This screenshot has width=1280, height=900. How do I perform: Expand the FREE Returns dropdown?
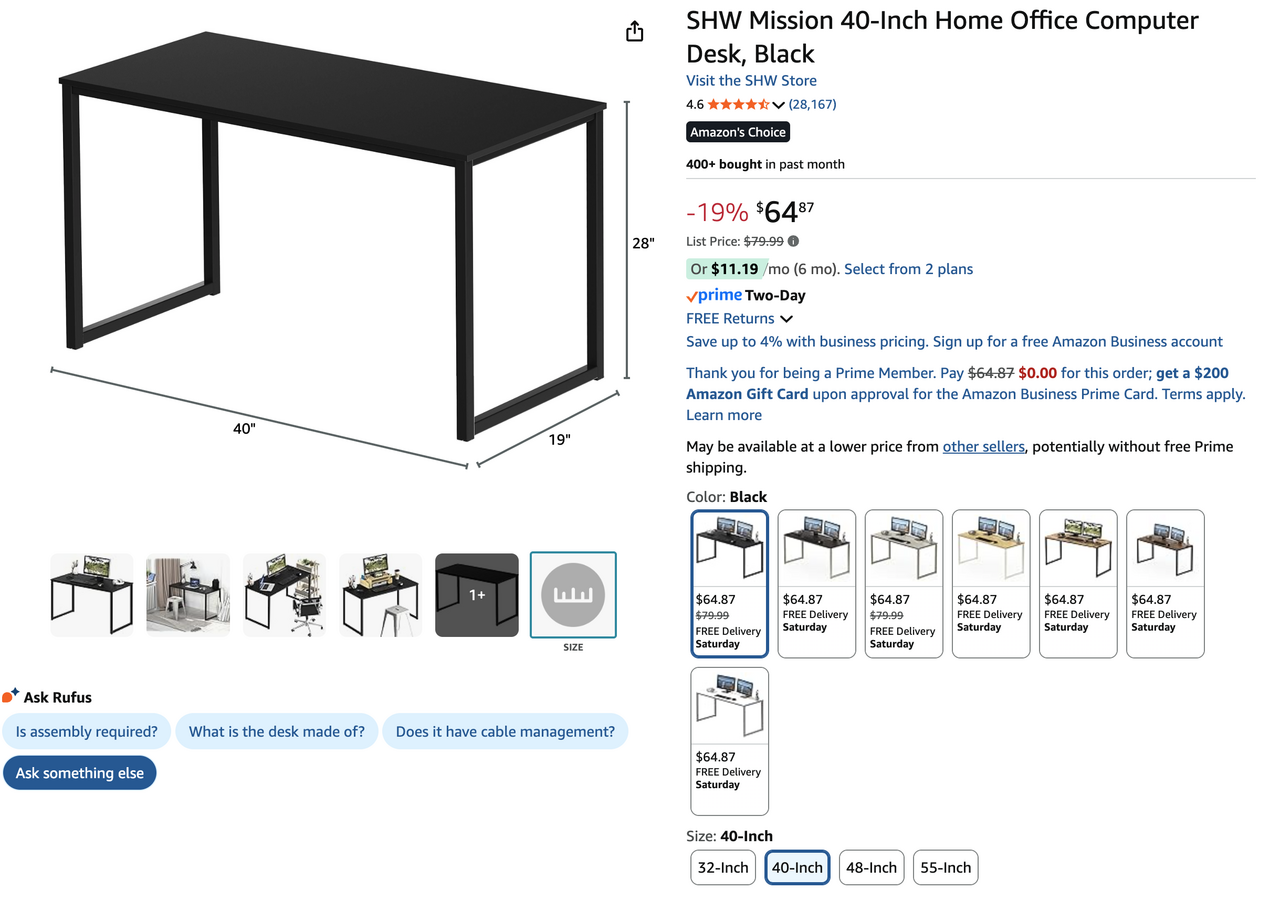[x=739, y=318]
